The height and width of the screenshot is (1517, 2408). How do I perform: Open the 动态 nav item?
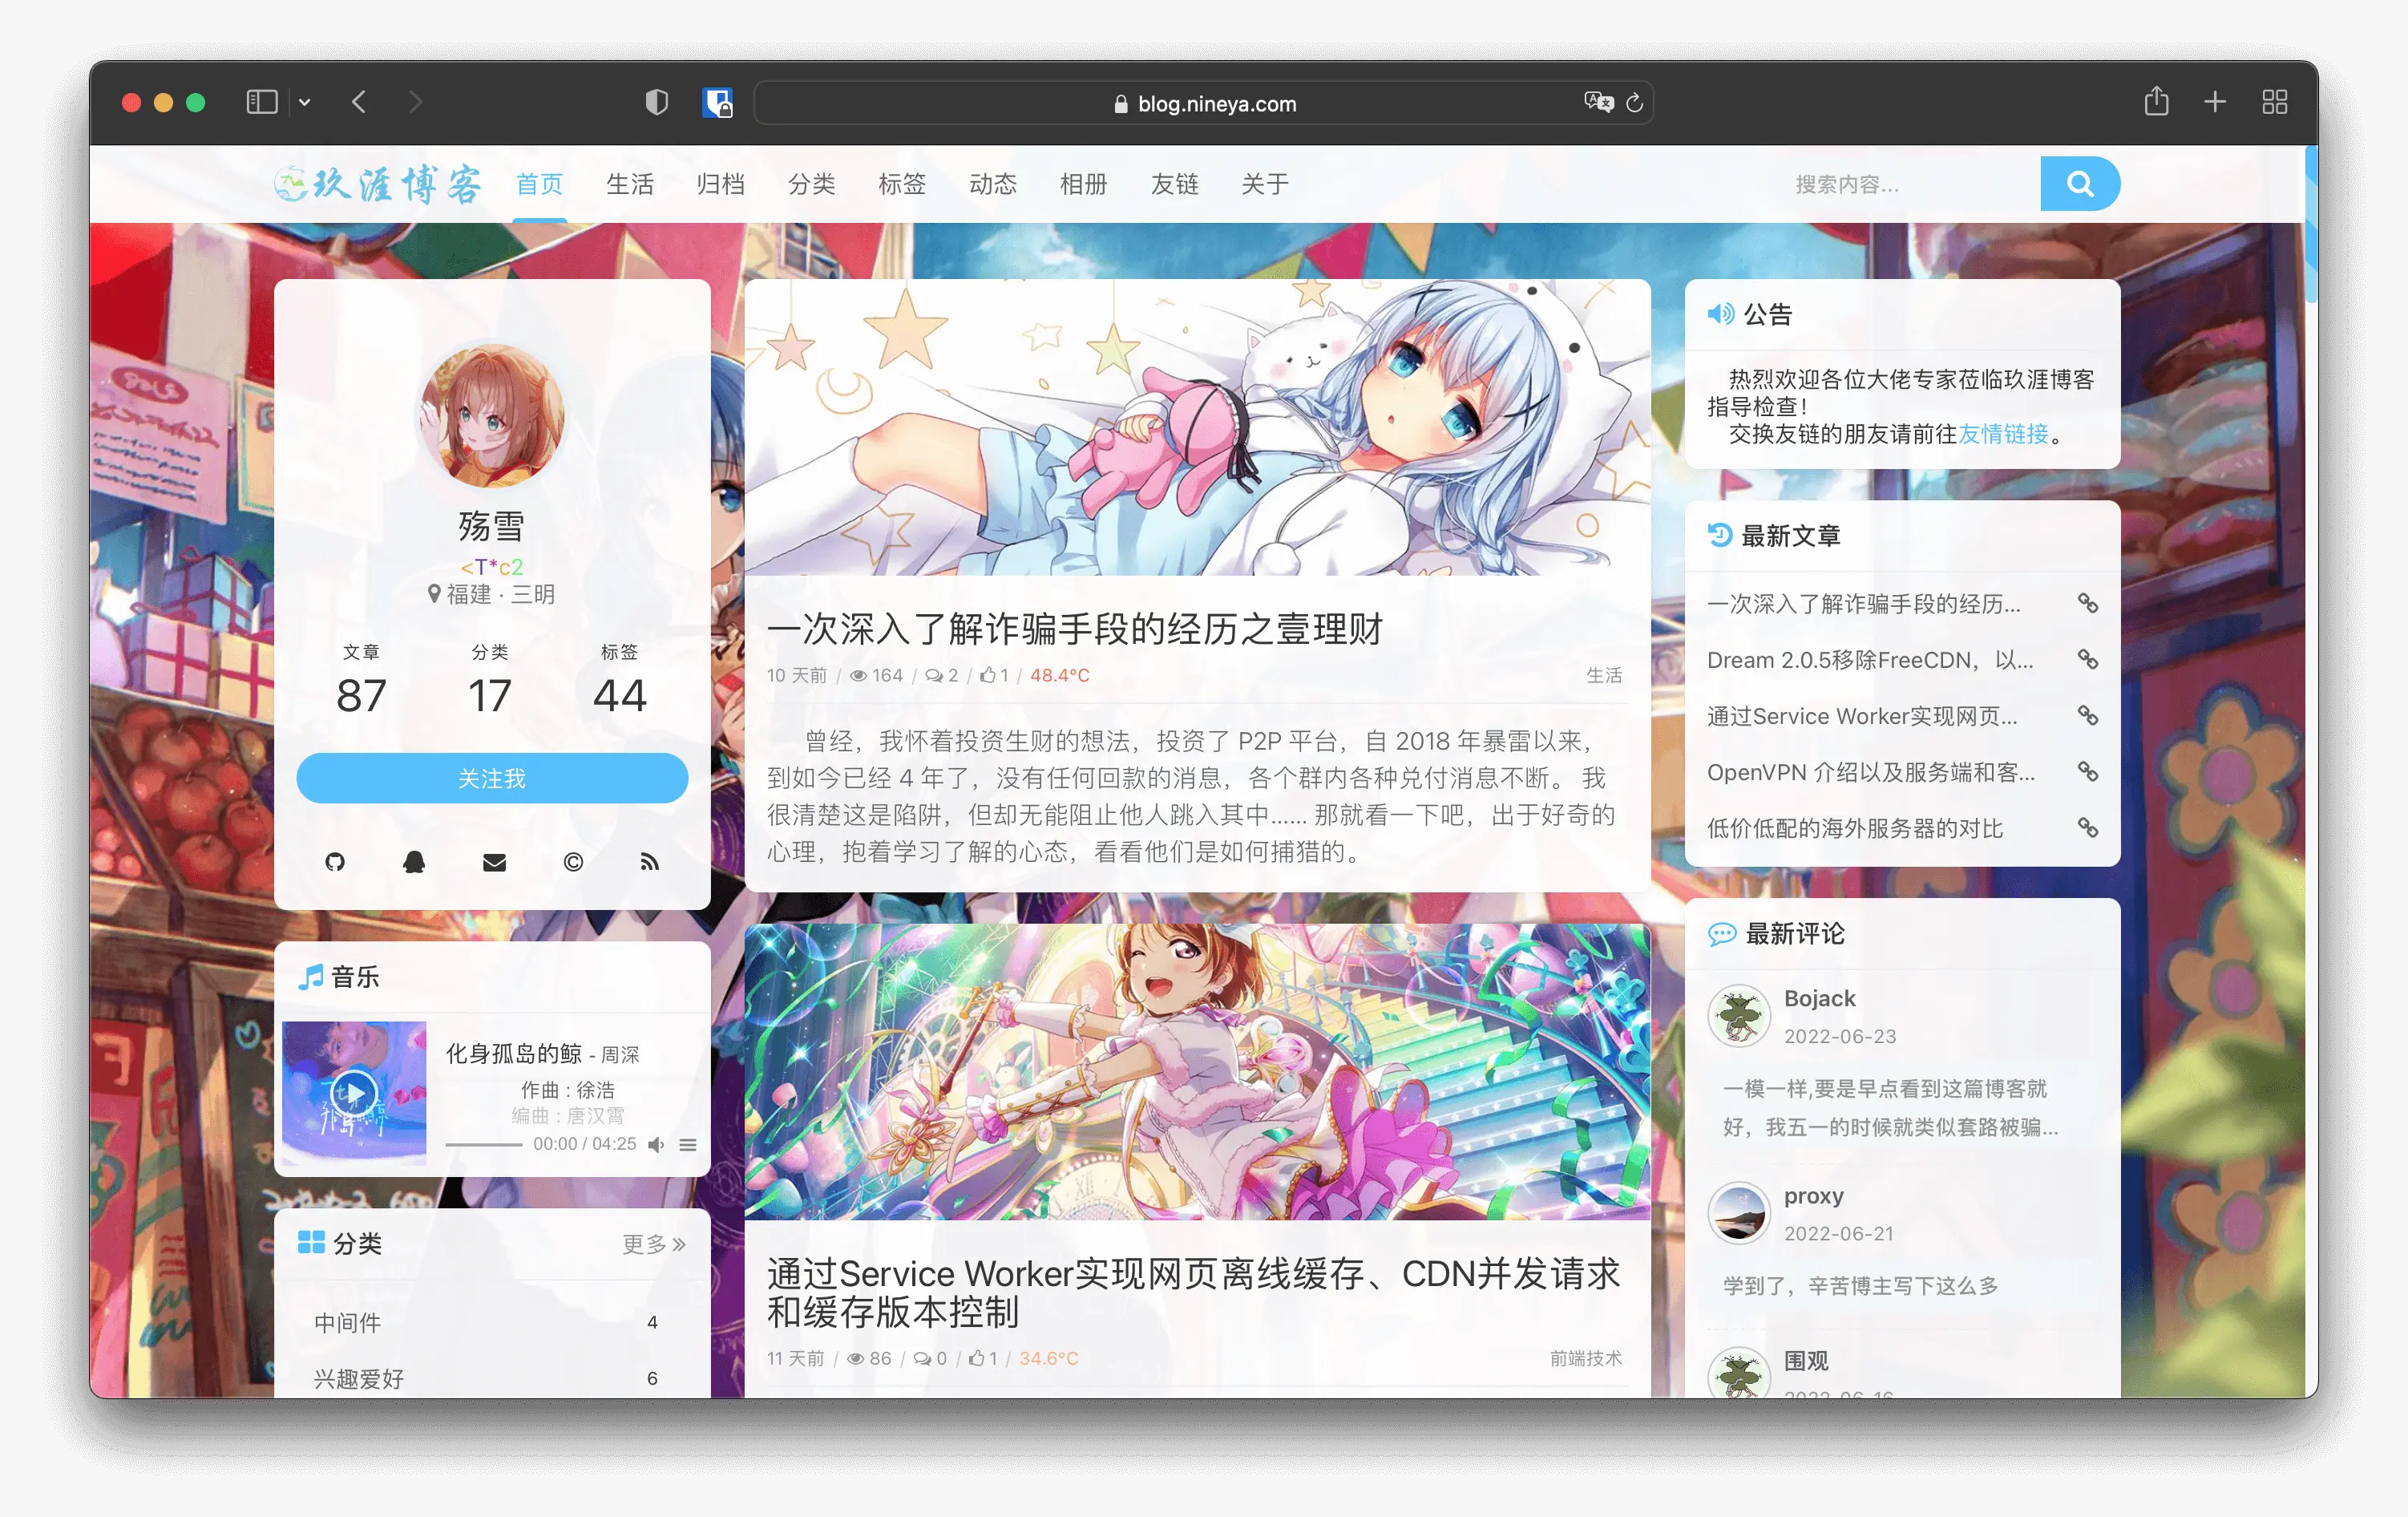point(993,184)
